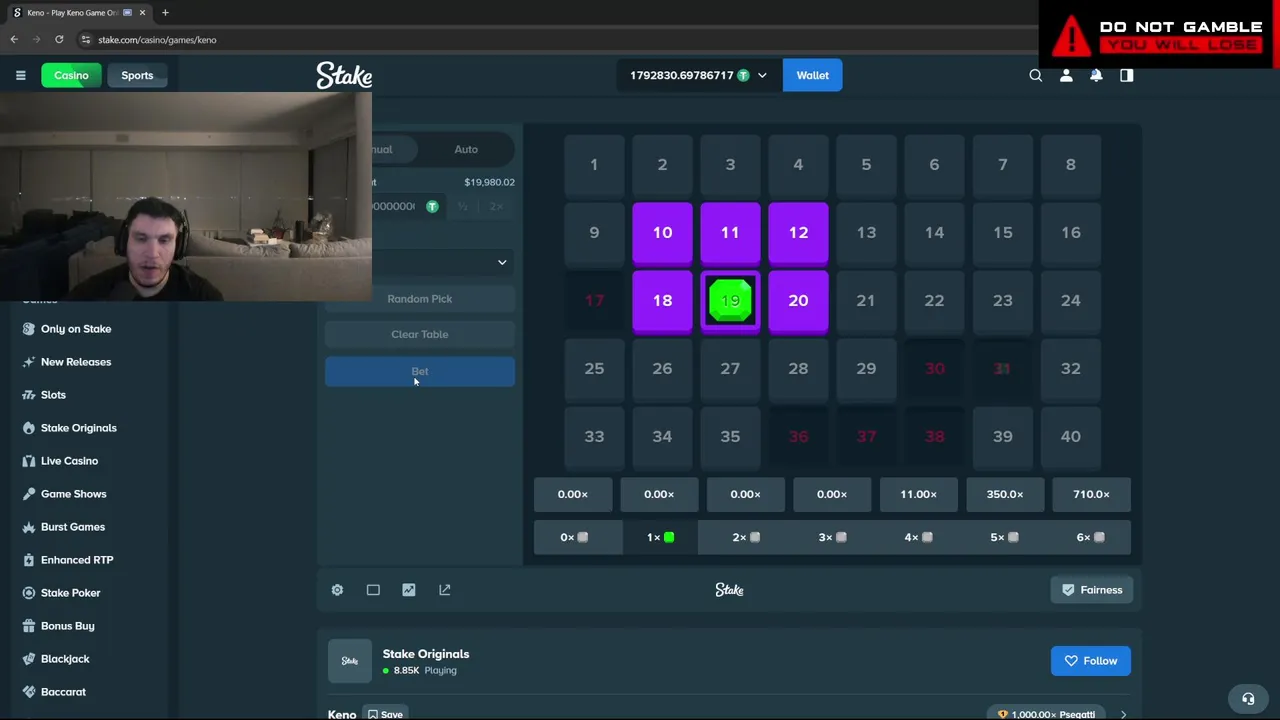Image resolution: width=1280 pixels, height=720 pixels.
Task: Click the Stake Originals sidebar icon
Action: [29, 428]
